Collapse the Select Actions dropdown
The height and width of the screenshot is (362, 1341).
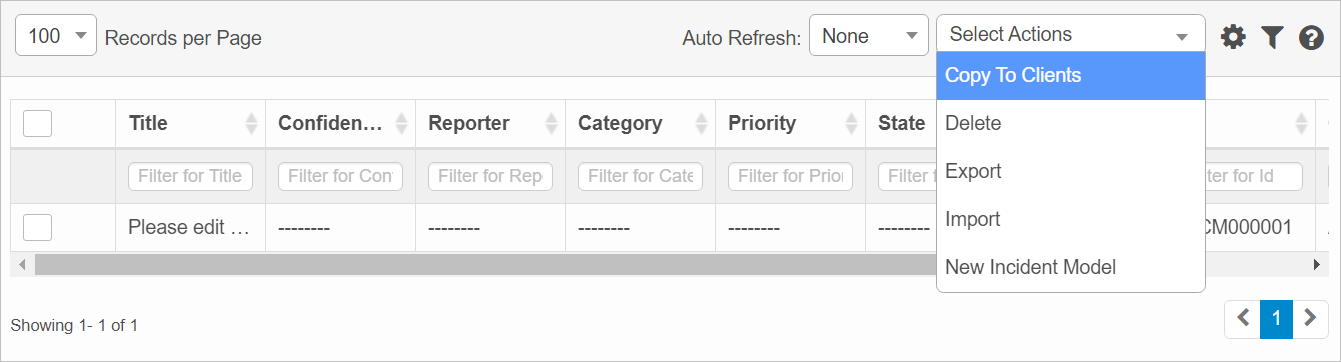point(1070,34)
